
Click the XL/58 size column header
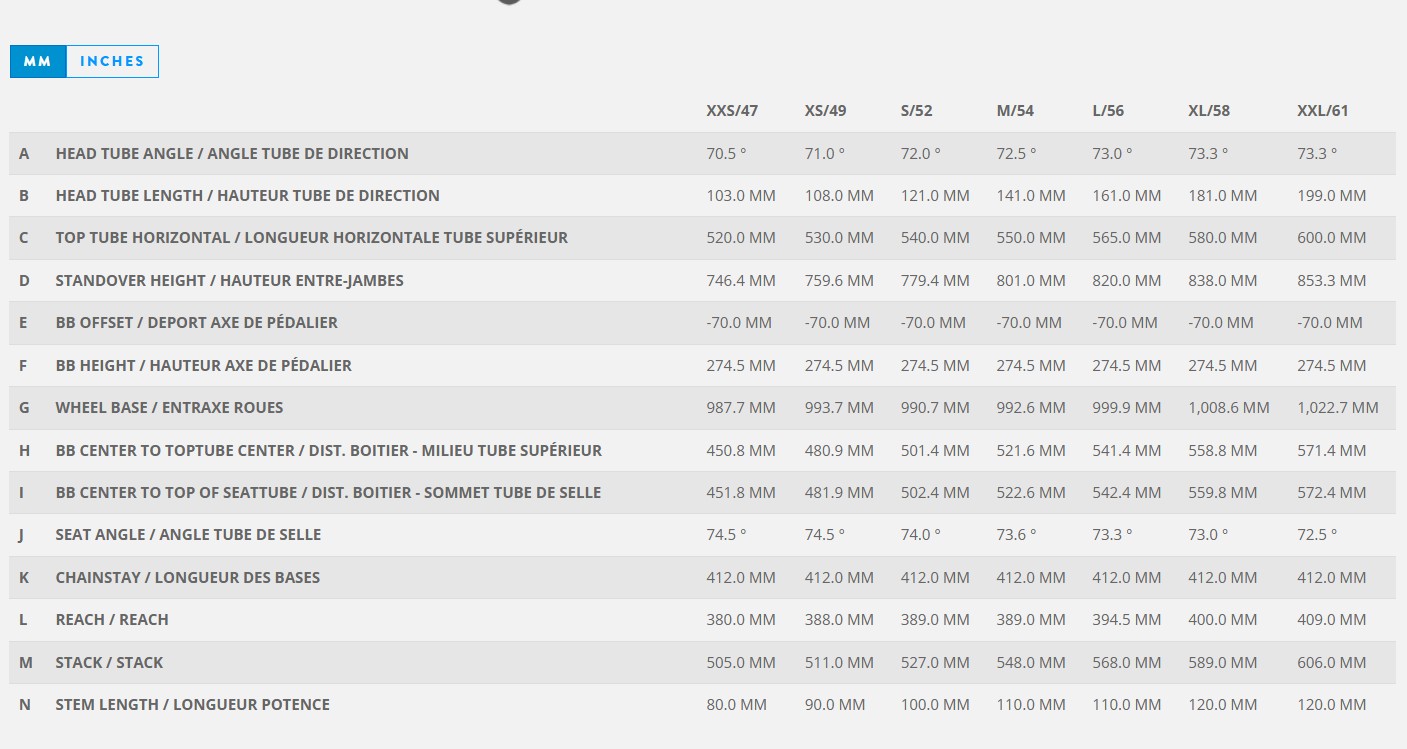[1209, 110]
